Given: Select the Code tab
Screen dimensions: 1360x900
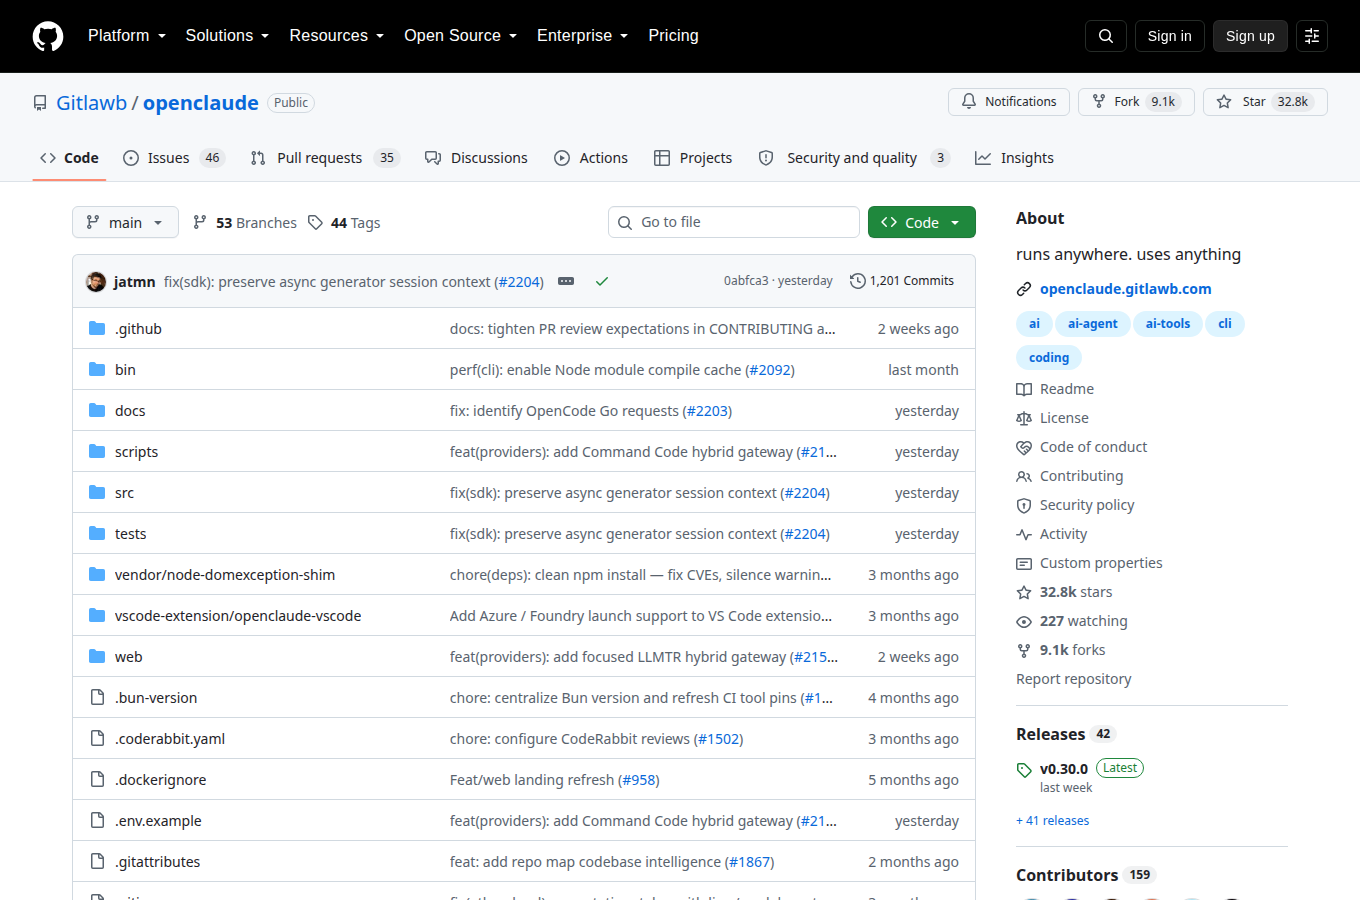Looking at the screenshot, I should pyautogui.click(x=69, y=158).
